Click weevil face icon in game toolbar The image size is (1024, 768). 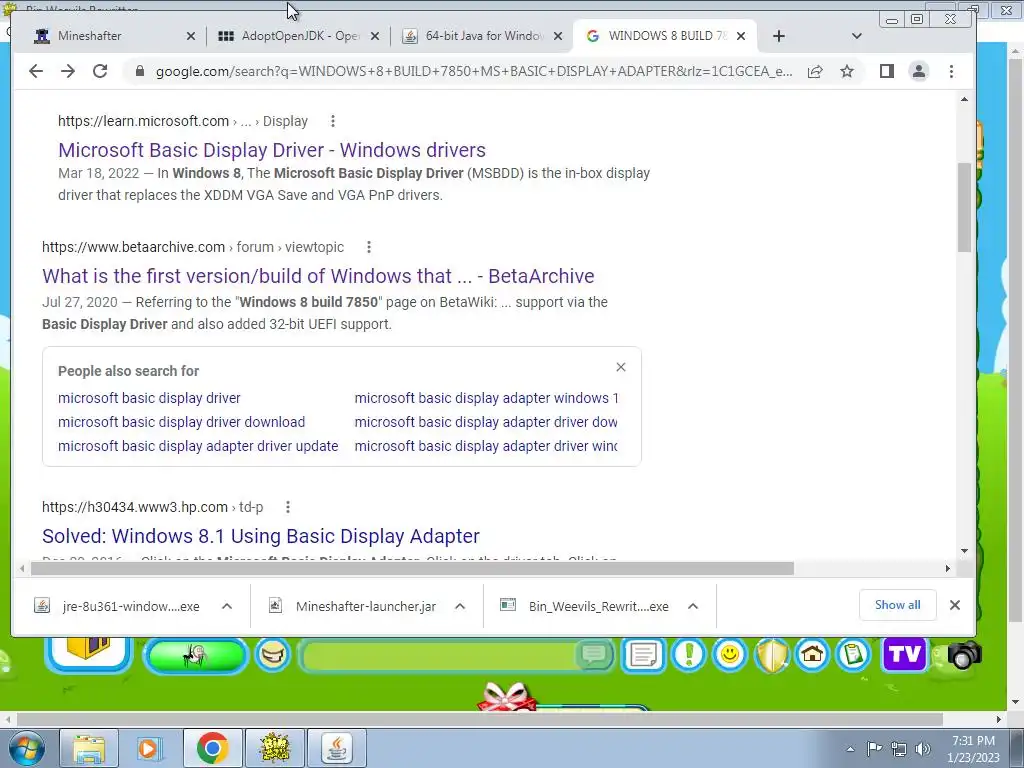coord(273,654)
